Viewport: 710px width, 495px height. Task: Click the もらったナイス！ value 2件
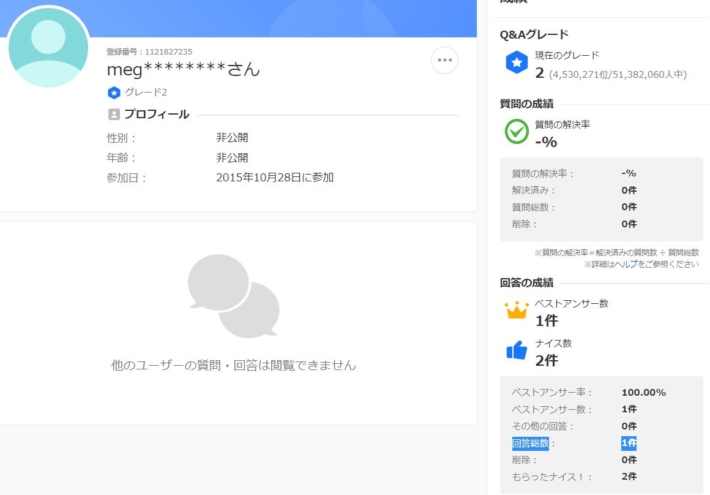click(629, 476)
